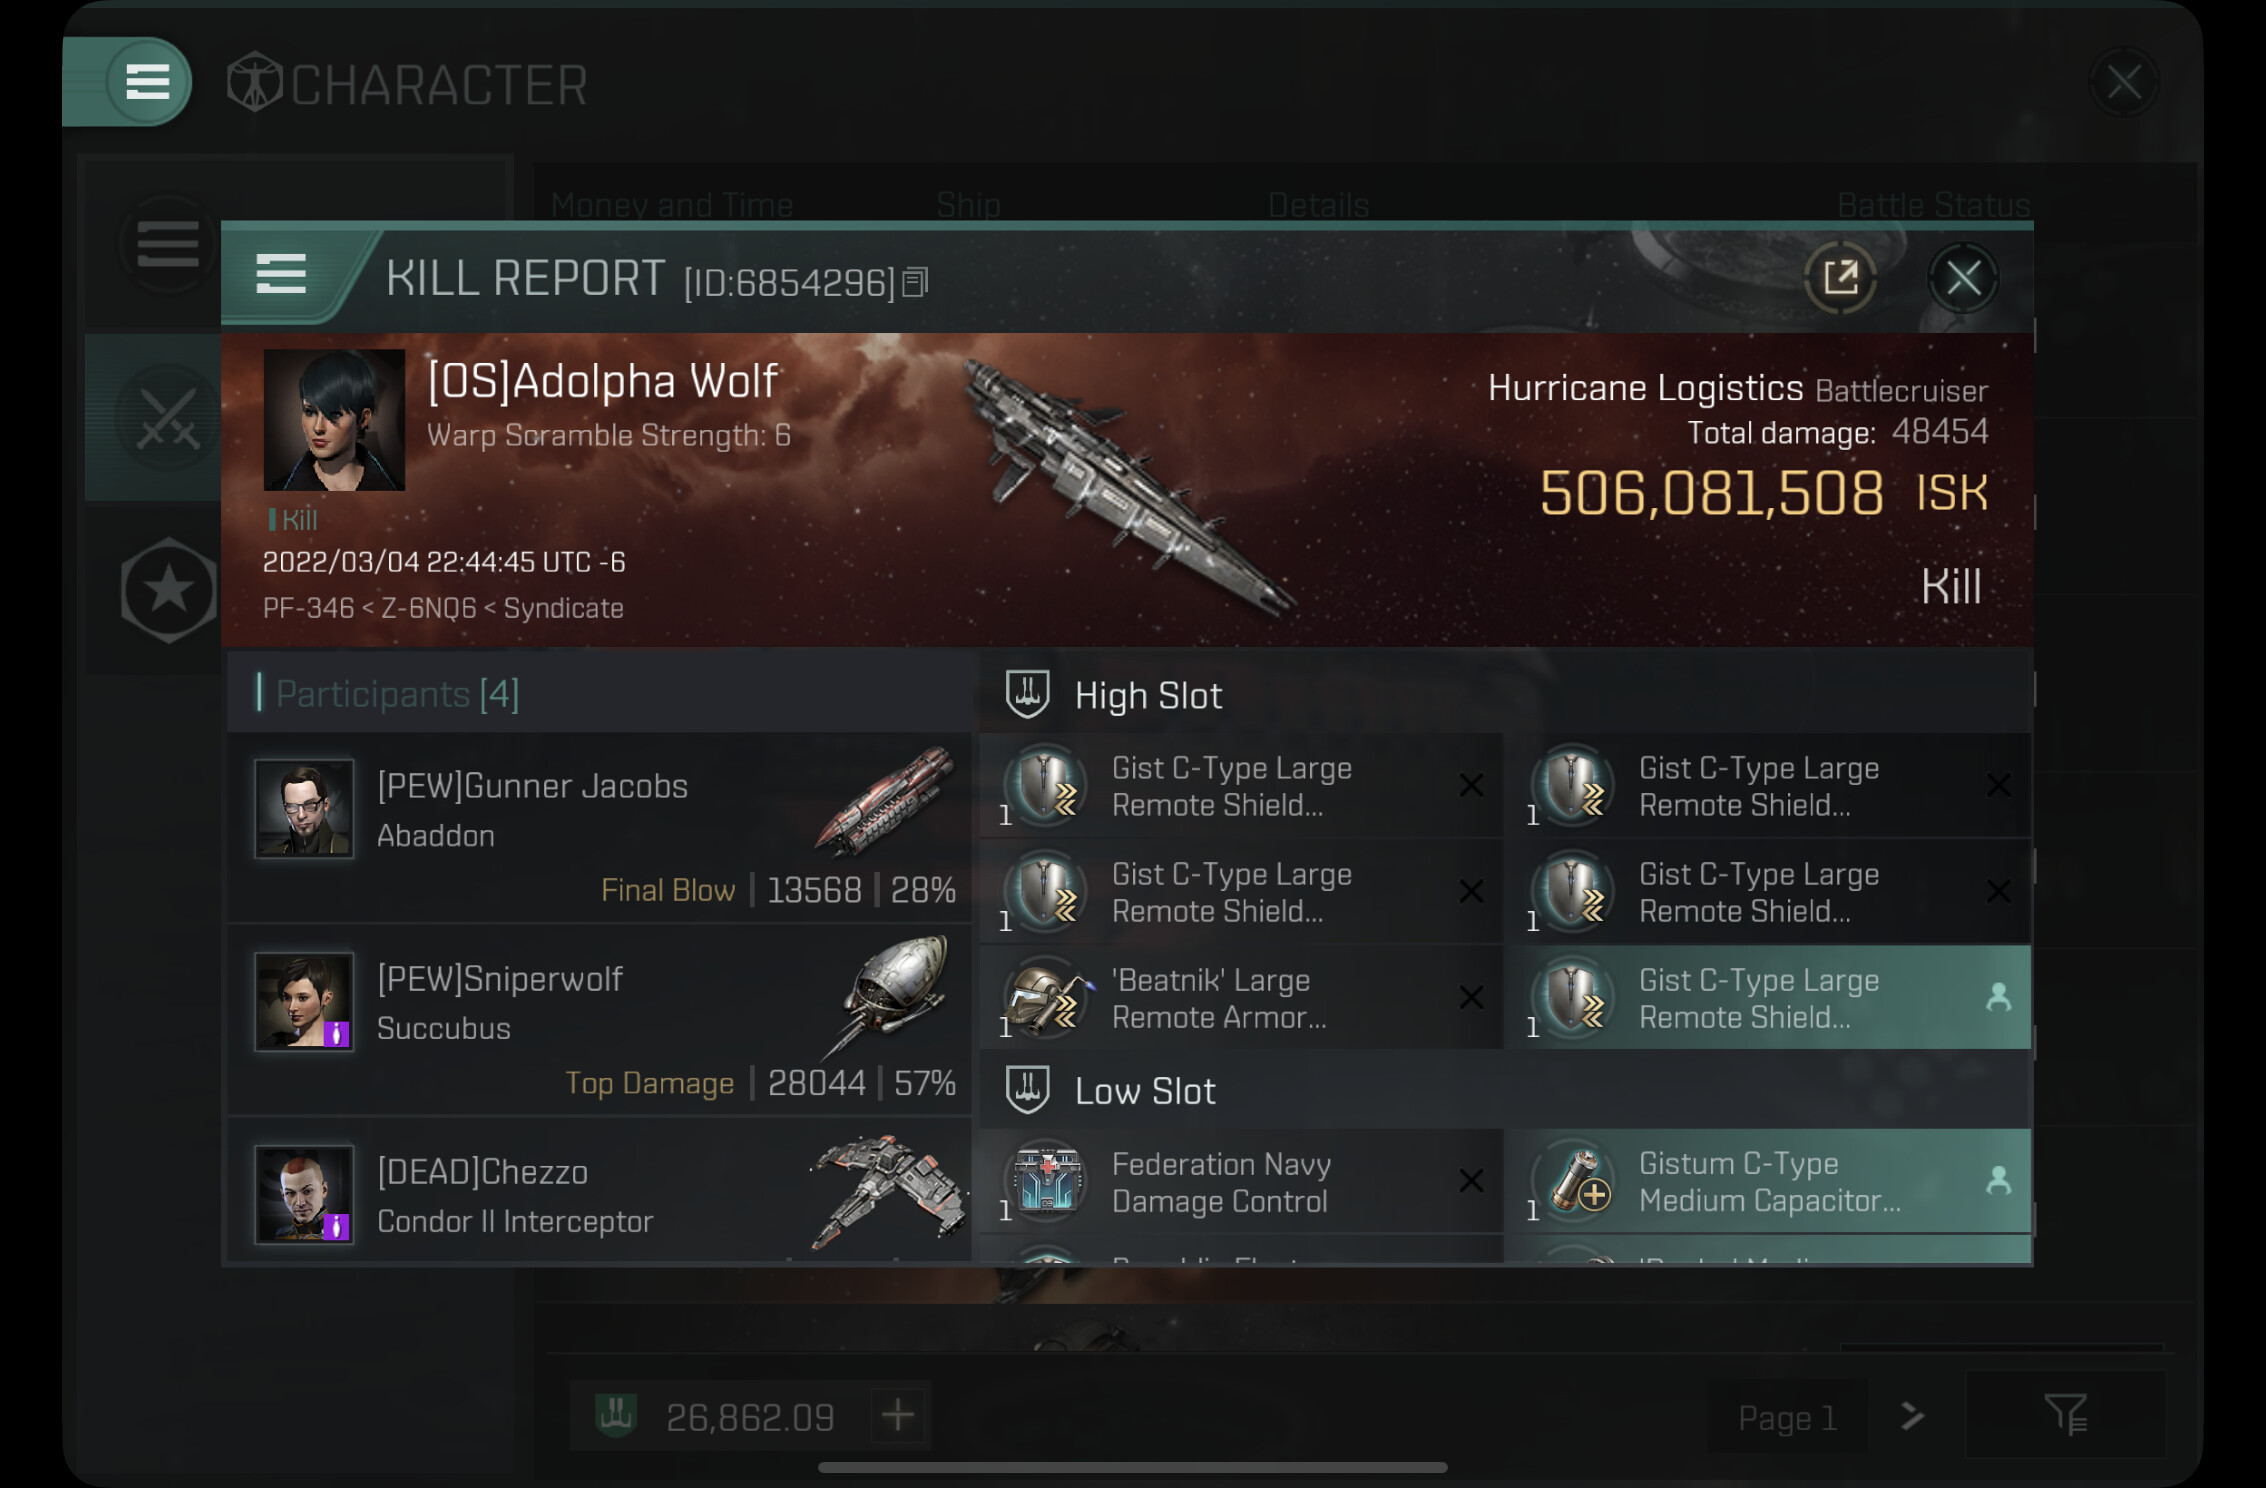Open the filter icon at bottom right
This screenshot has width=2266, height=1488.
2066,1415
